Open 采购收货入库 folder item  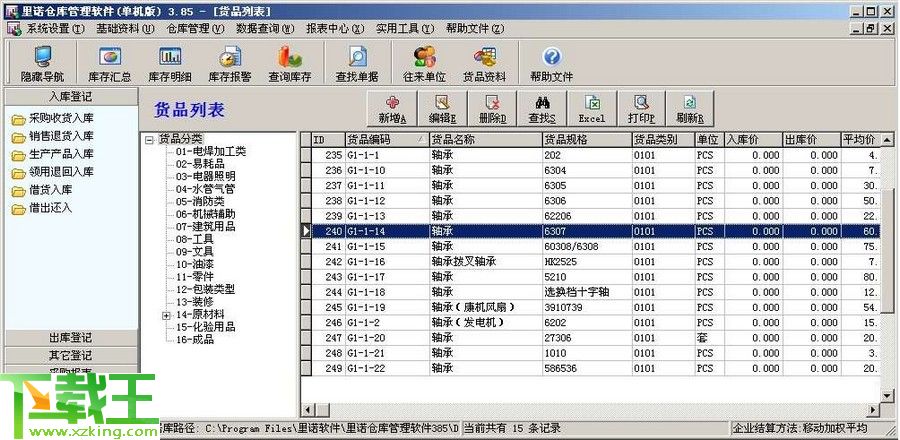[53, 119]
